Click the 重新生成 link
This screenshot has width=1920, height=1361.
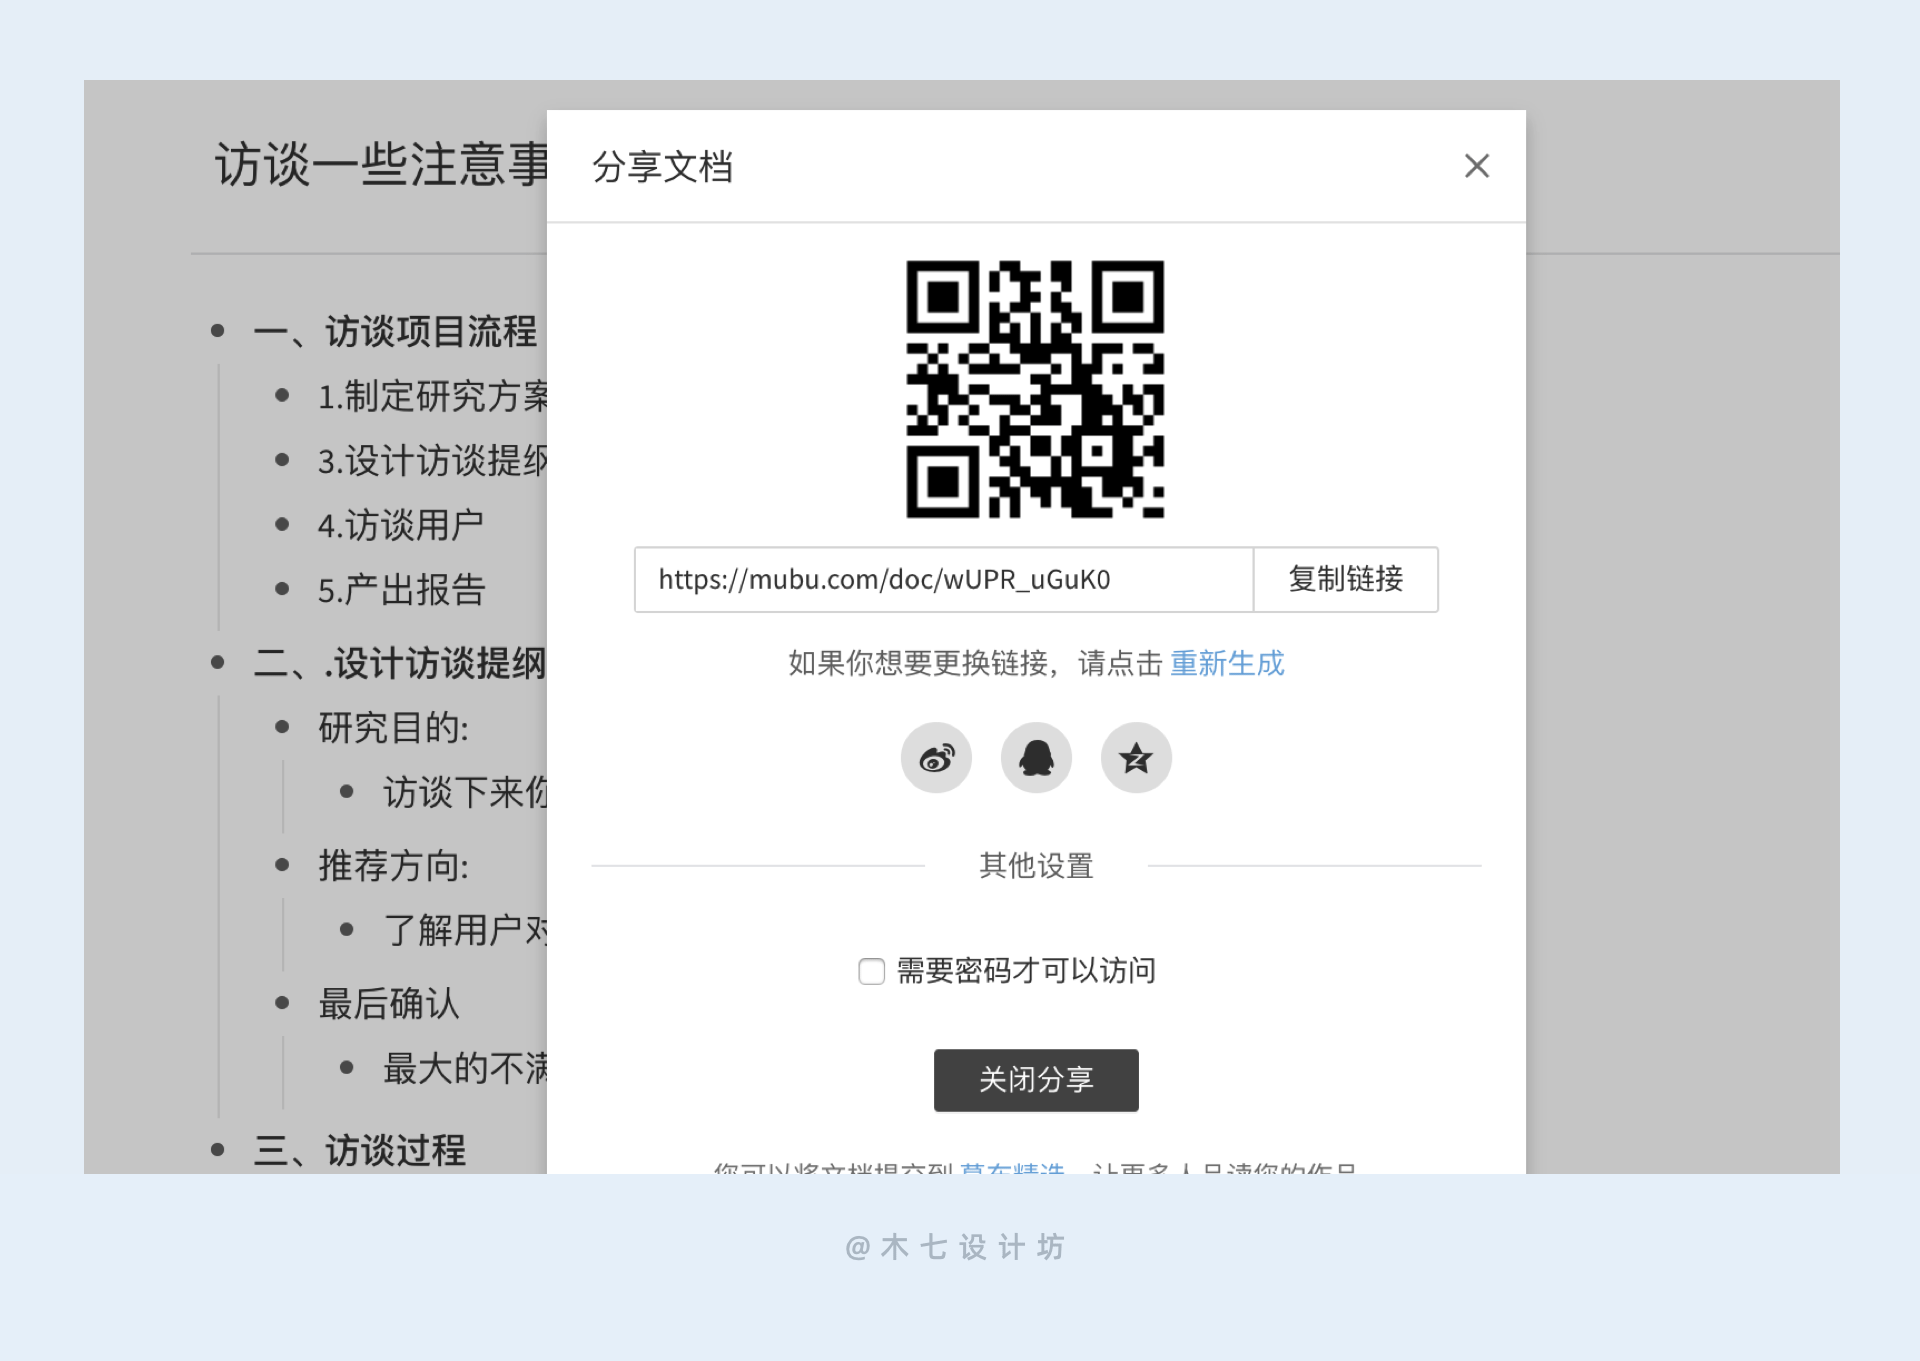pyautogui.click(x=1227, y=663)
